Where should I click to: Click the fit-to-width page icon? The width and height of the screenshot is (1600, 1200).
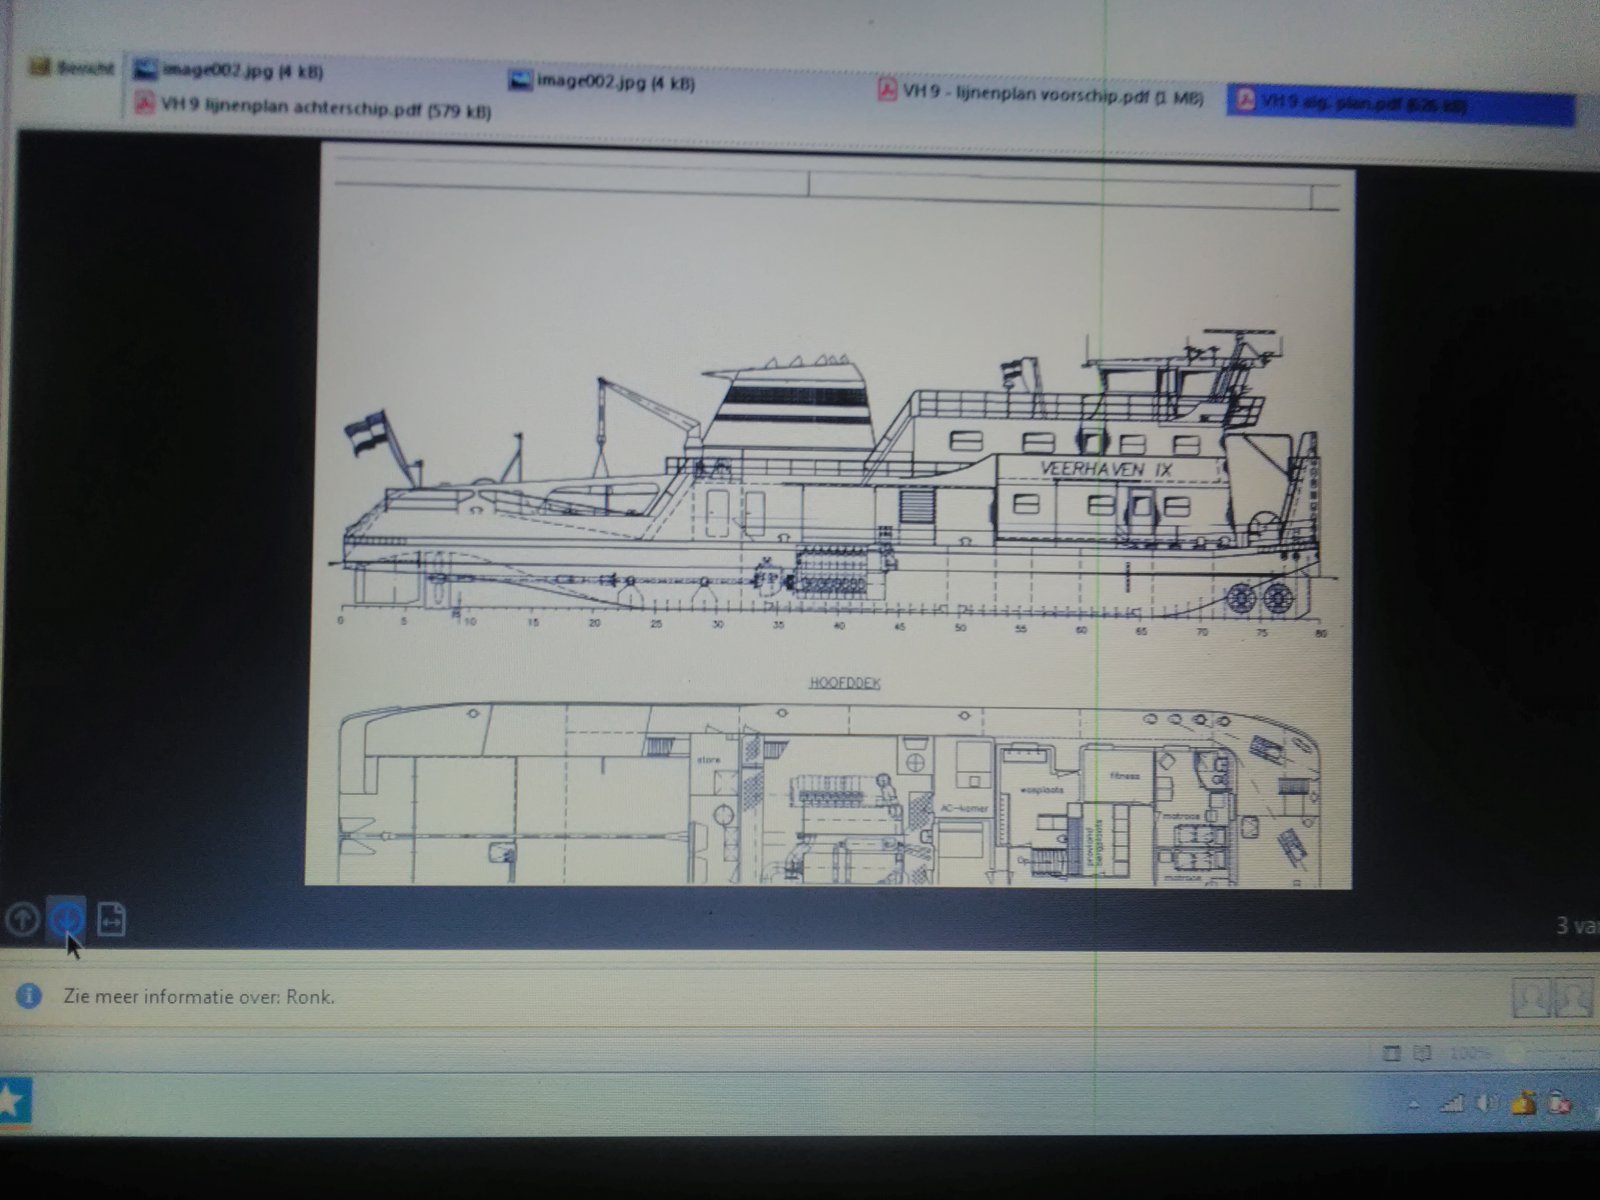click(111, 918)
